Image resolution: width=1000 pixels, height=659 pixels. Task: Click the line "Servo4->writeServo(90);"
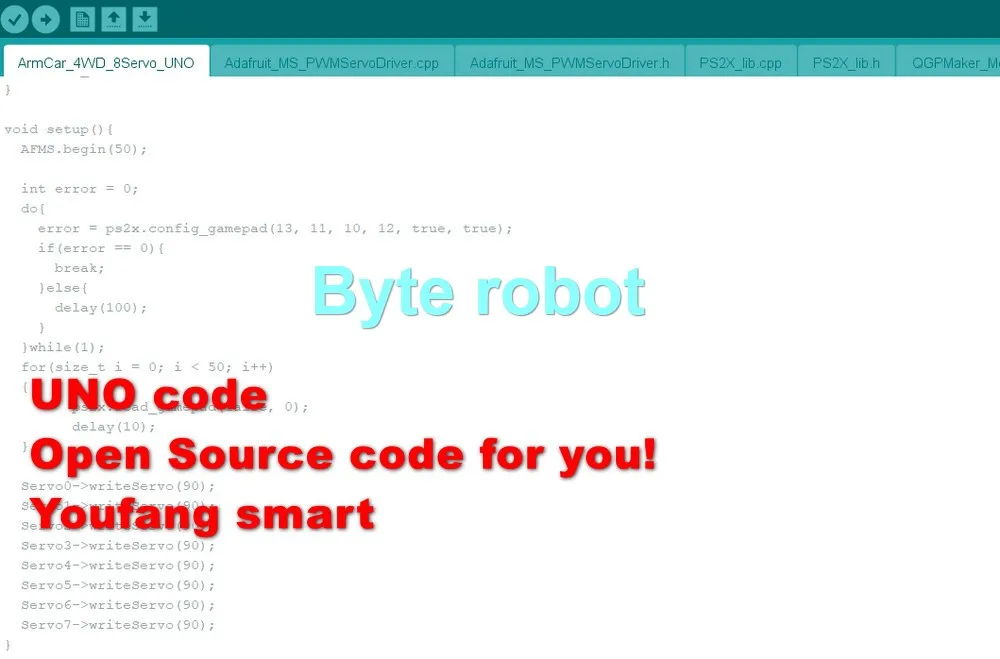[x=118, y=565]
